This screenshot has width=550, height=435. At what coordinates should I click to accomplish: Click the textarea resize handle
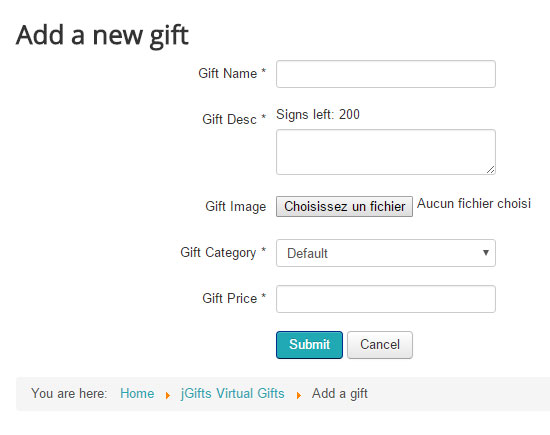490,170
